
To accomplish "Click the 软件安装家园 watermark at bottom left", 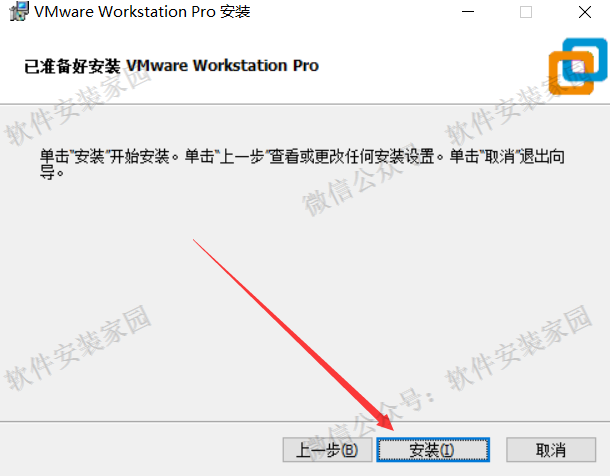I will pyautogui.click(x=77, y=348).
